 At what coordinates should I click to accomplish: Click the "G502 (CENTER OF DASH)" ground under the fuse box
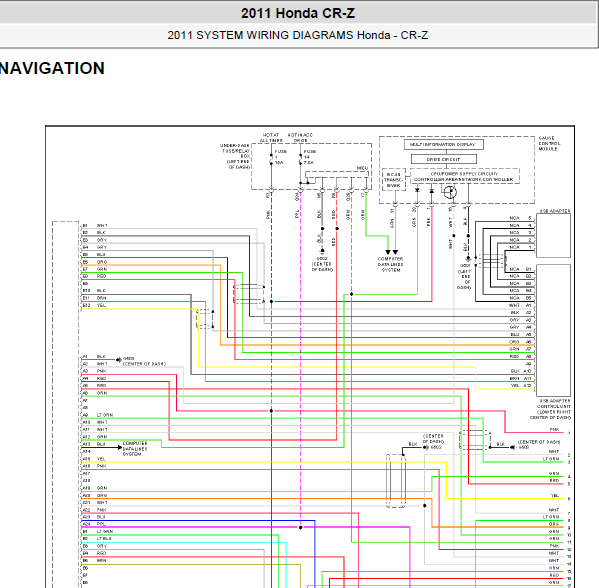pyautogui.click(x=322, y=264)
